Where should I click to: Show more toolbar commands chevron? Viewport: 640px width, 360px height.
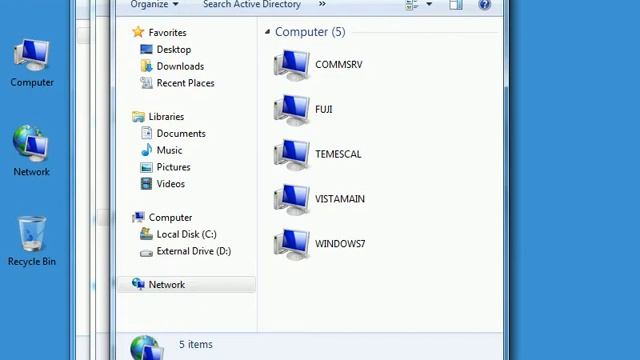[x=322, y=4]
